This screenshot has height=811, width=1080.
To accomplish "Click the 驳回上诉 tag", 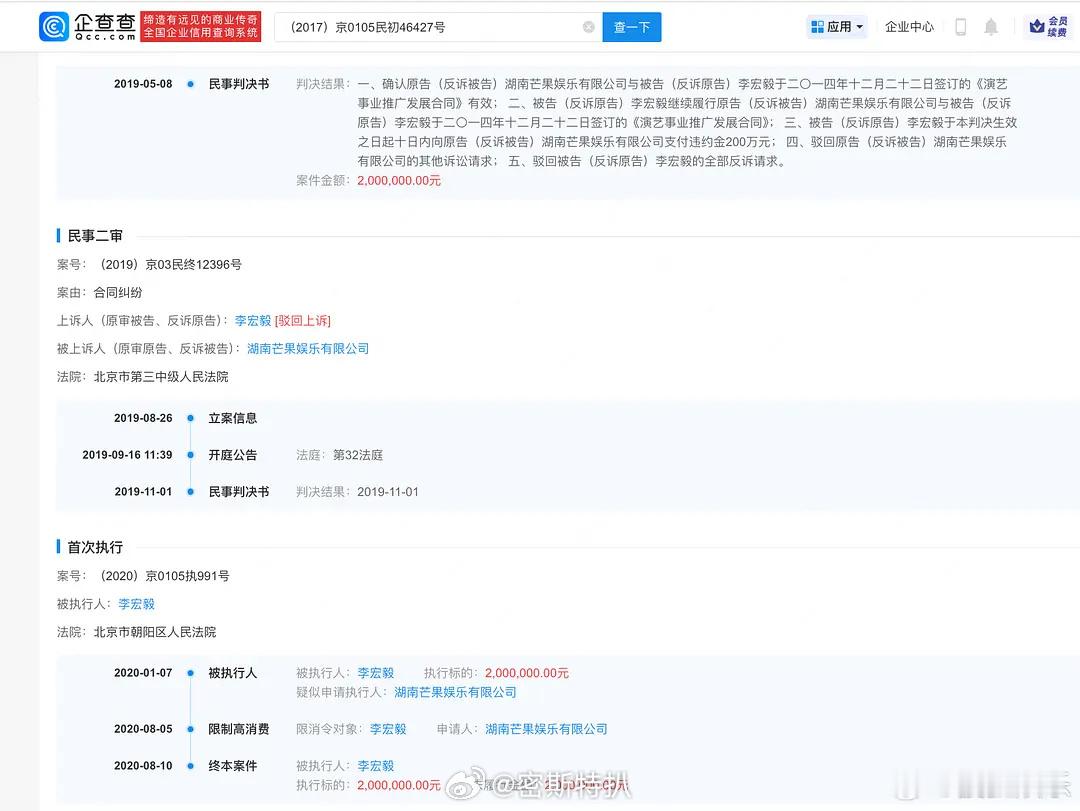I will click(303, 320).
